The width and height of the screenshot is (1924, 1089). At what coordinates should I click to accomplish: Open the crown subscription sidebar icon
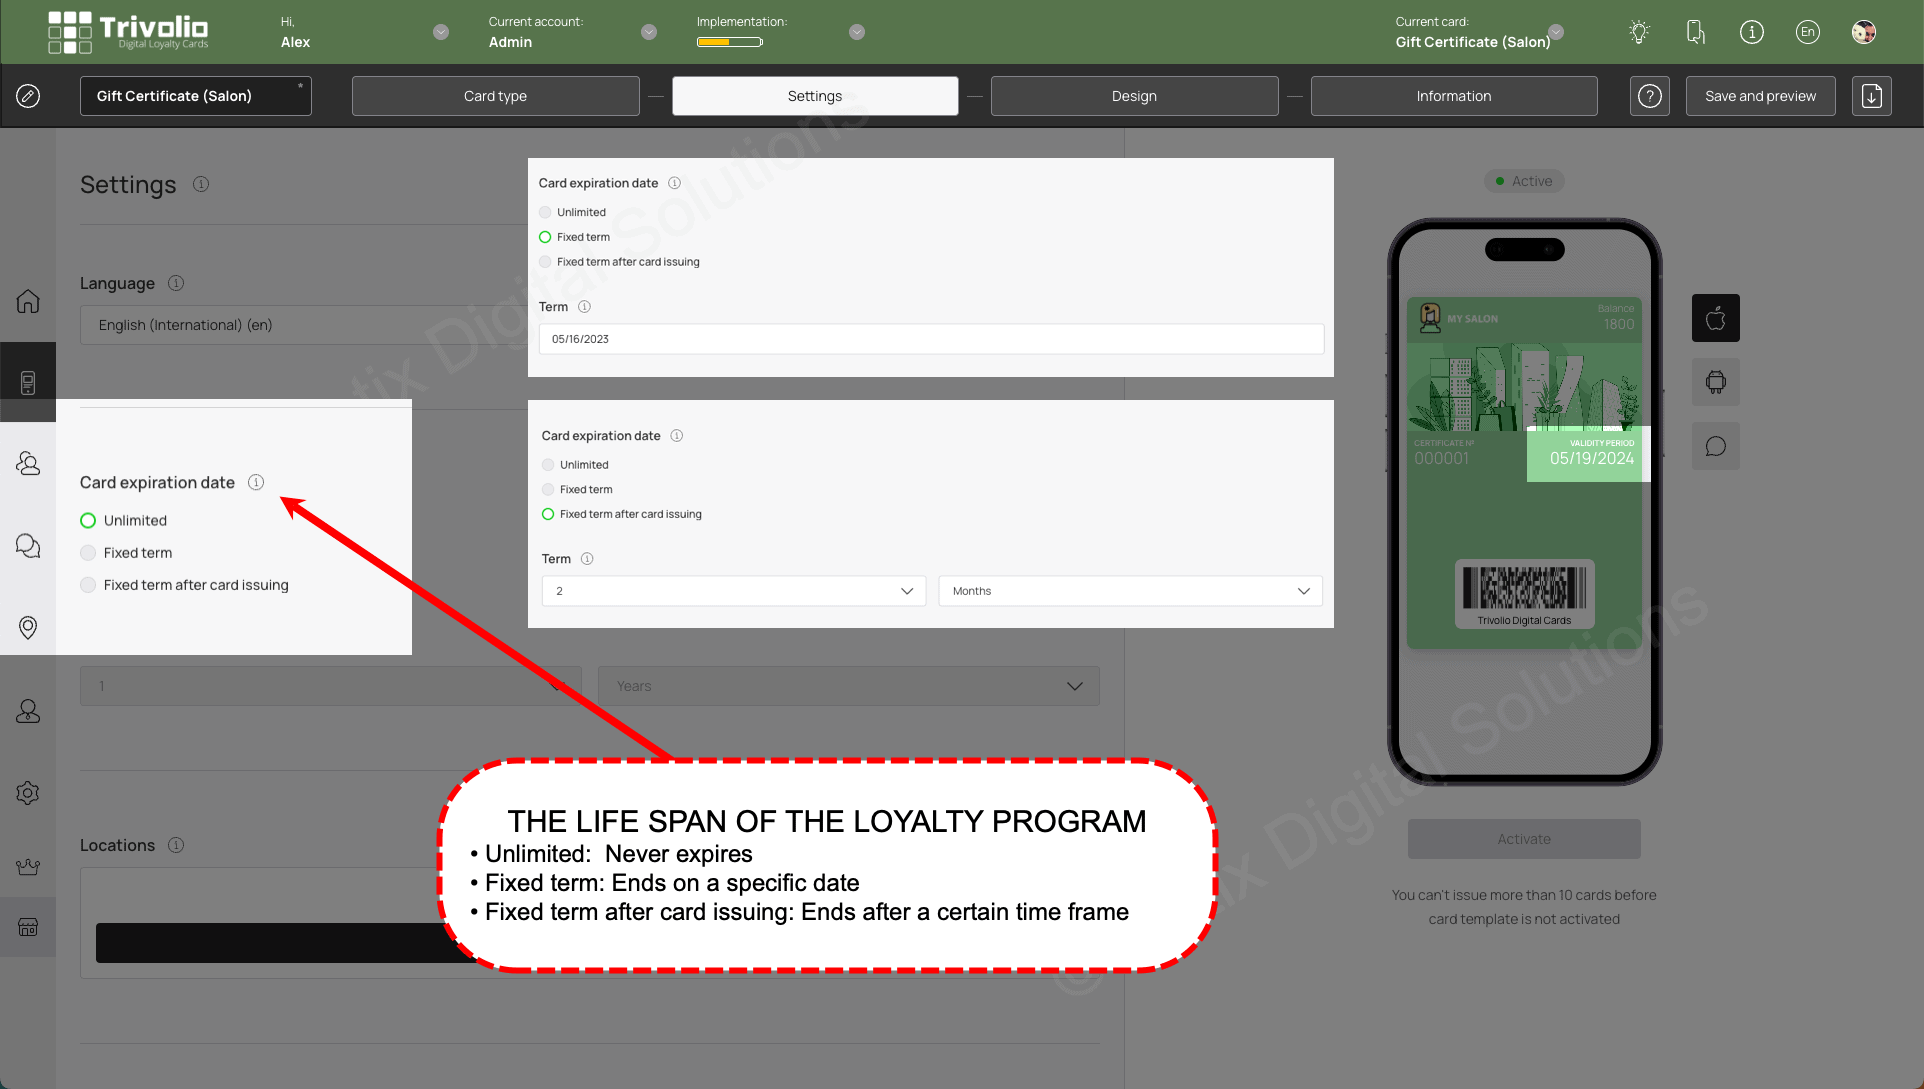pos(28,866)
